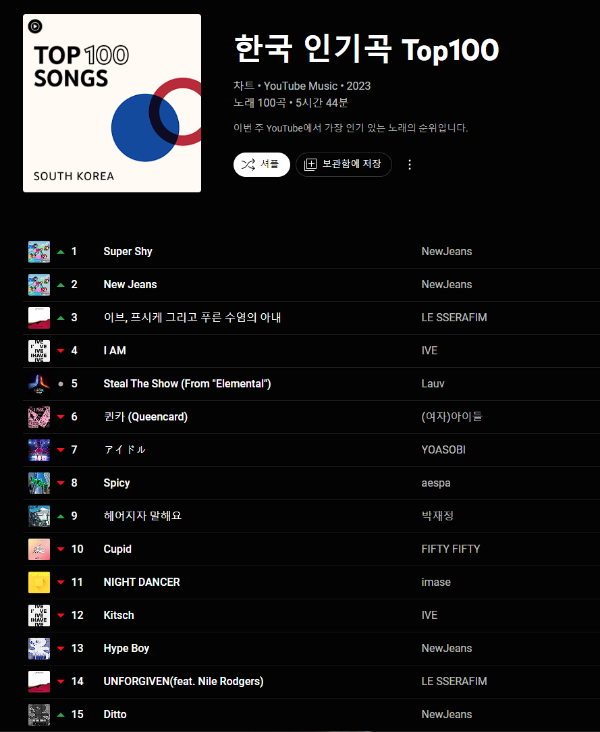This screenshot has width=600, height=732.
Task: Open (여자)아이들 artist link
Action: pos(452,417)
